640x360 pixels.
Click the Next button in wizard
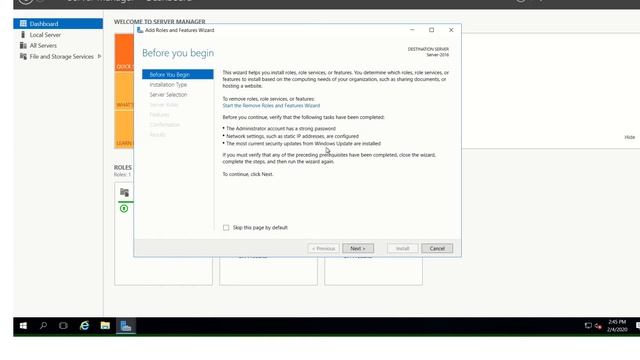[358, 248]
